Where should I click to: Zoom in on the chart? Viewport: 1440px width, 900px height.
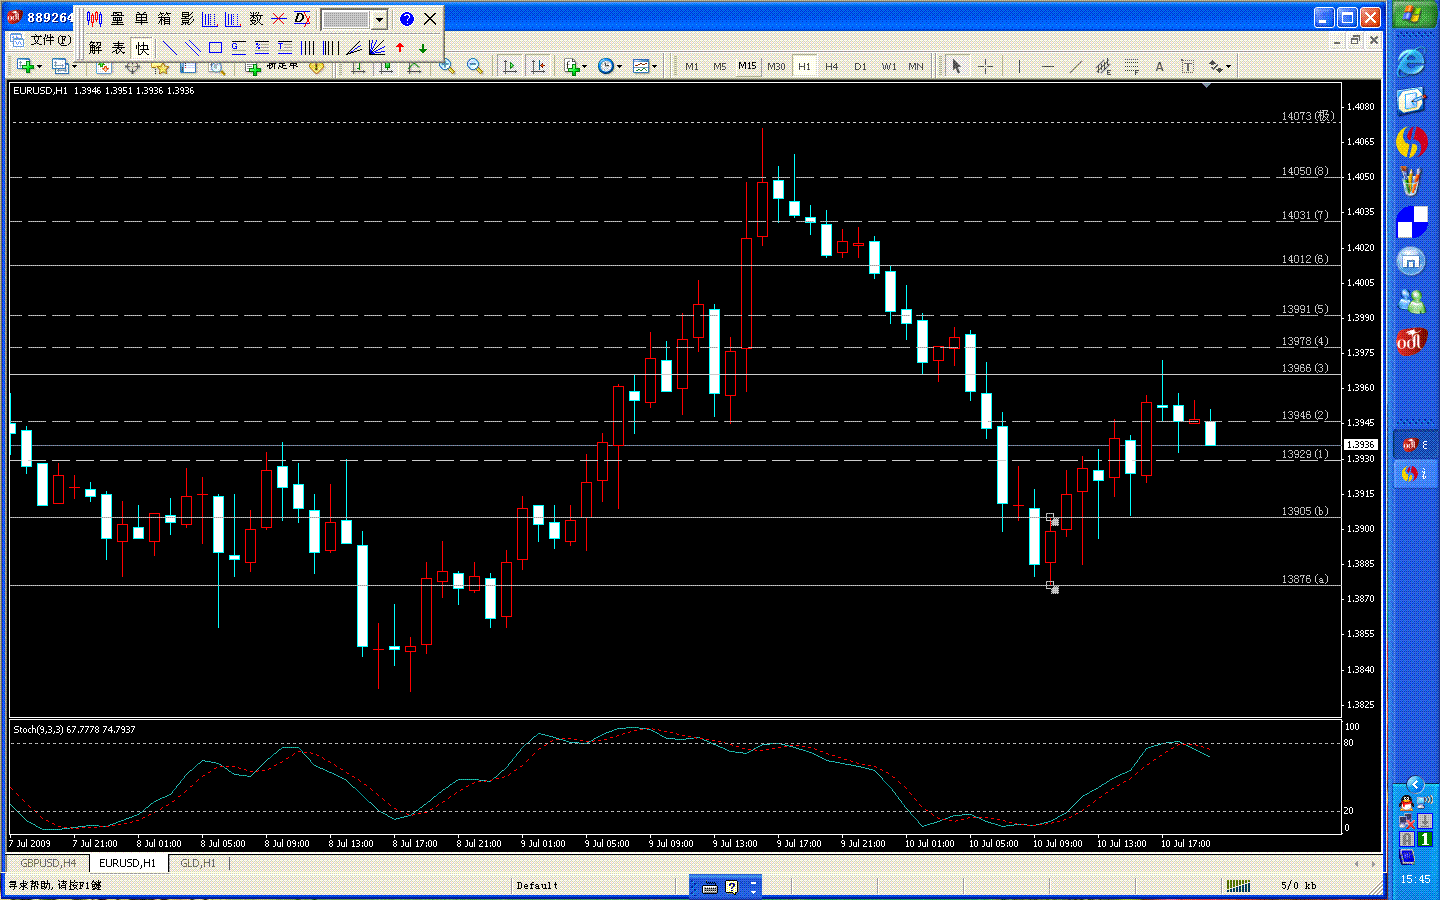pos(447,66)
